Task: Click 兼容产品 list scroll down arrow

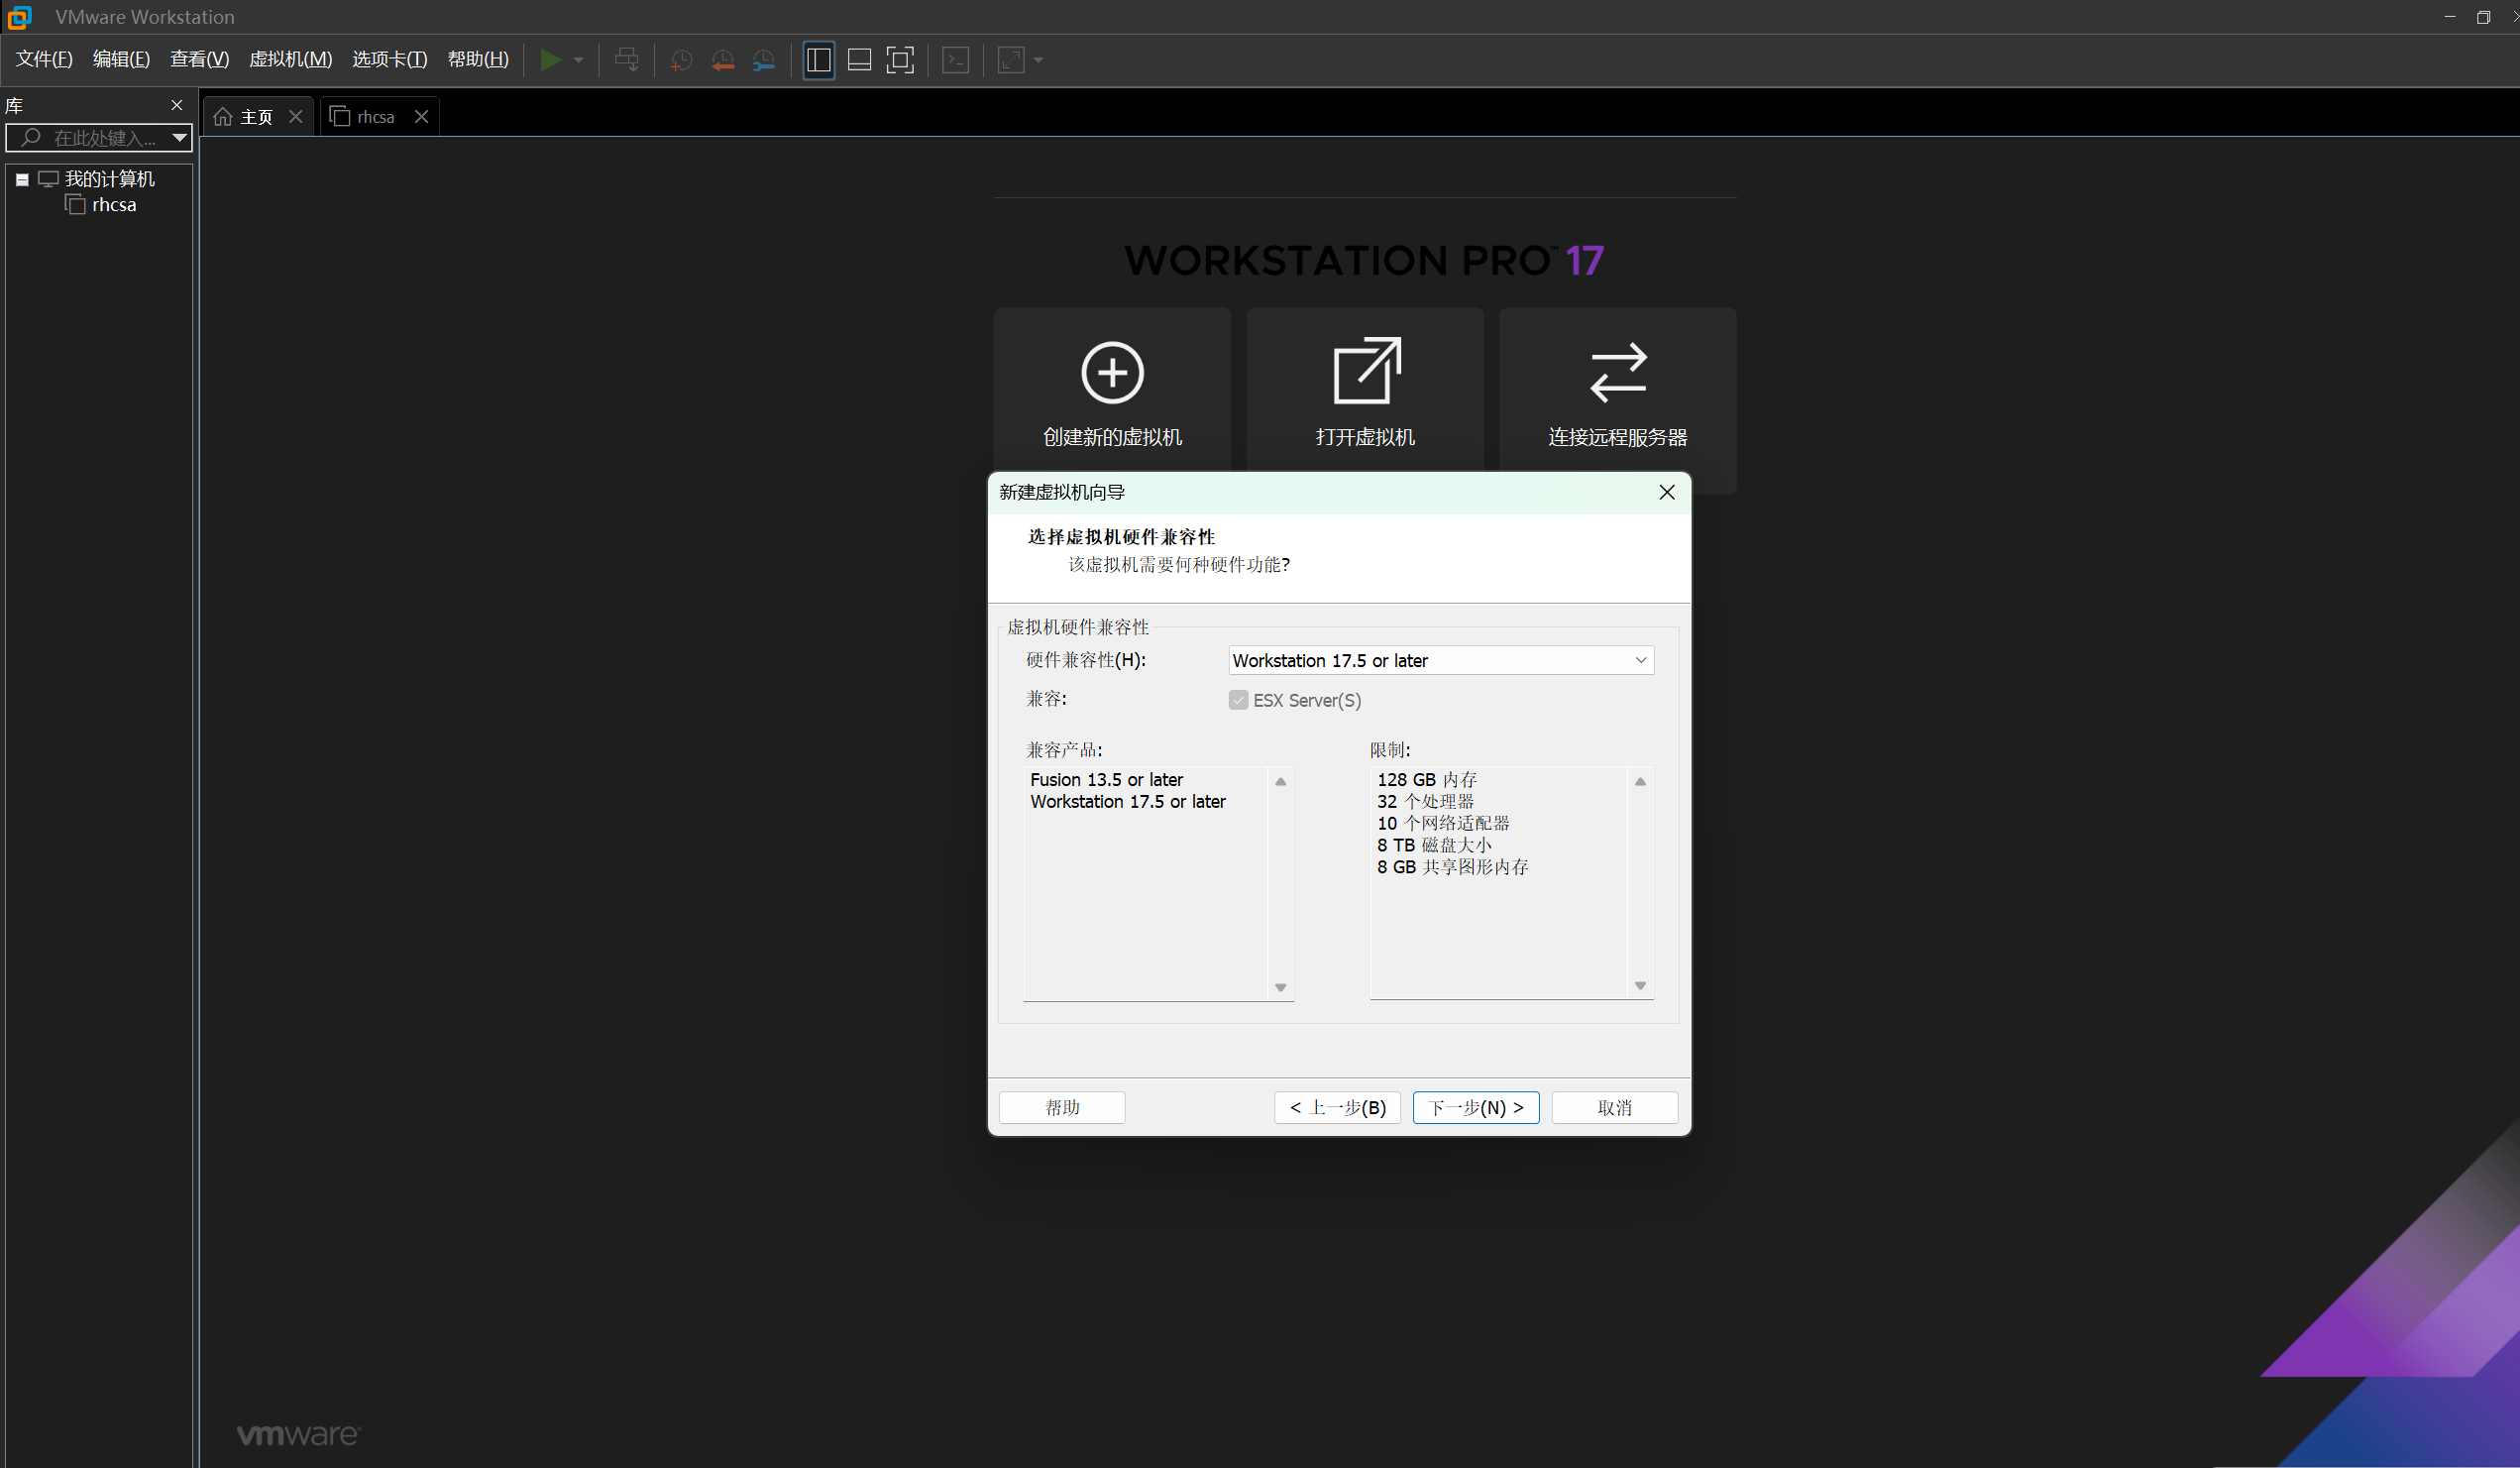Action: pyautogui.click(x=1280, y=987)
